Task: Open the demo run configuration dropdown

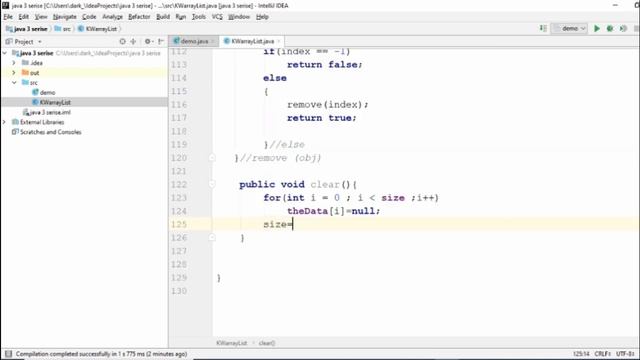Action: click(x=569, y=29)
